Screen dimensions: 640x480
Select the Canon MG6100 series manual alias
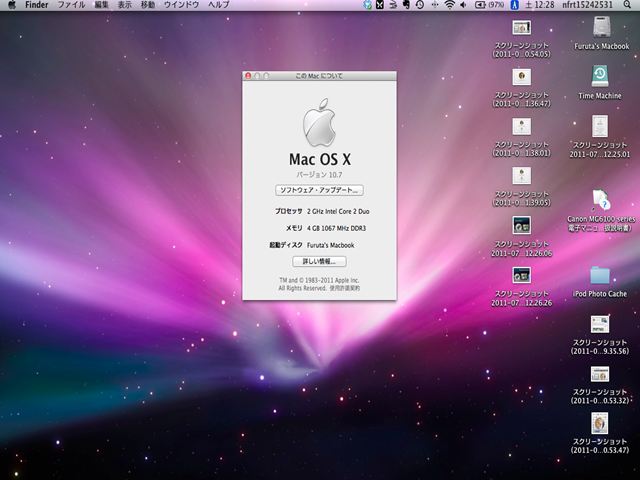click(601, 200)
